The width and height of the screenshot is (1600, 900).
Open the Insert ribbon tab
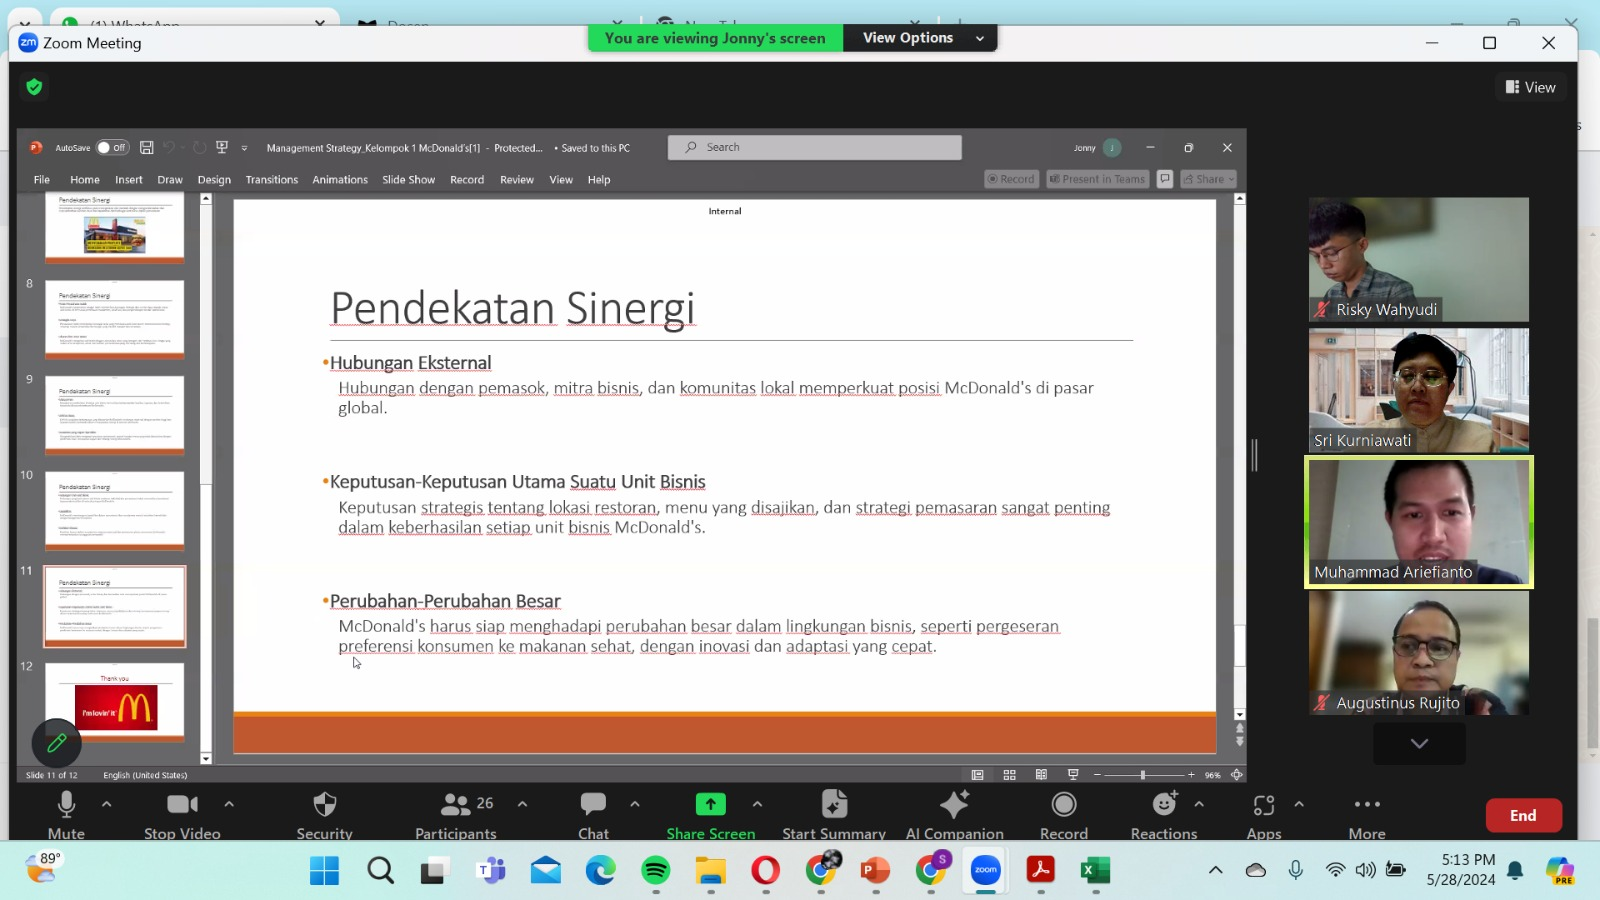click(129, 180)
